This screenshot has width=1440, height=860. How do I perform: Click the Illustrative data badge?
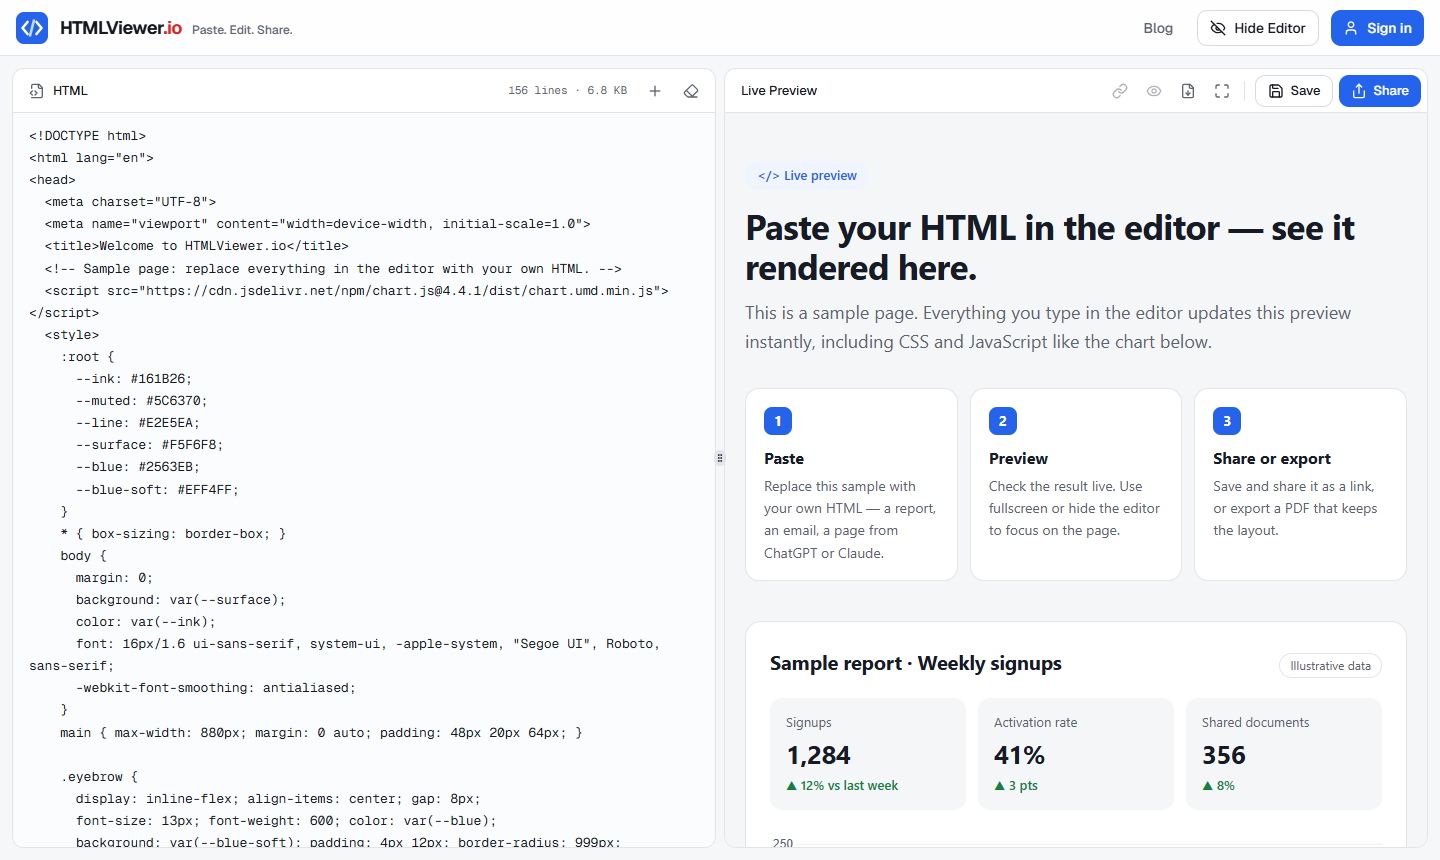pos(1330,666)
